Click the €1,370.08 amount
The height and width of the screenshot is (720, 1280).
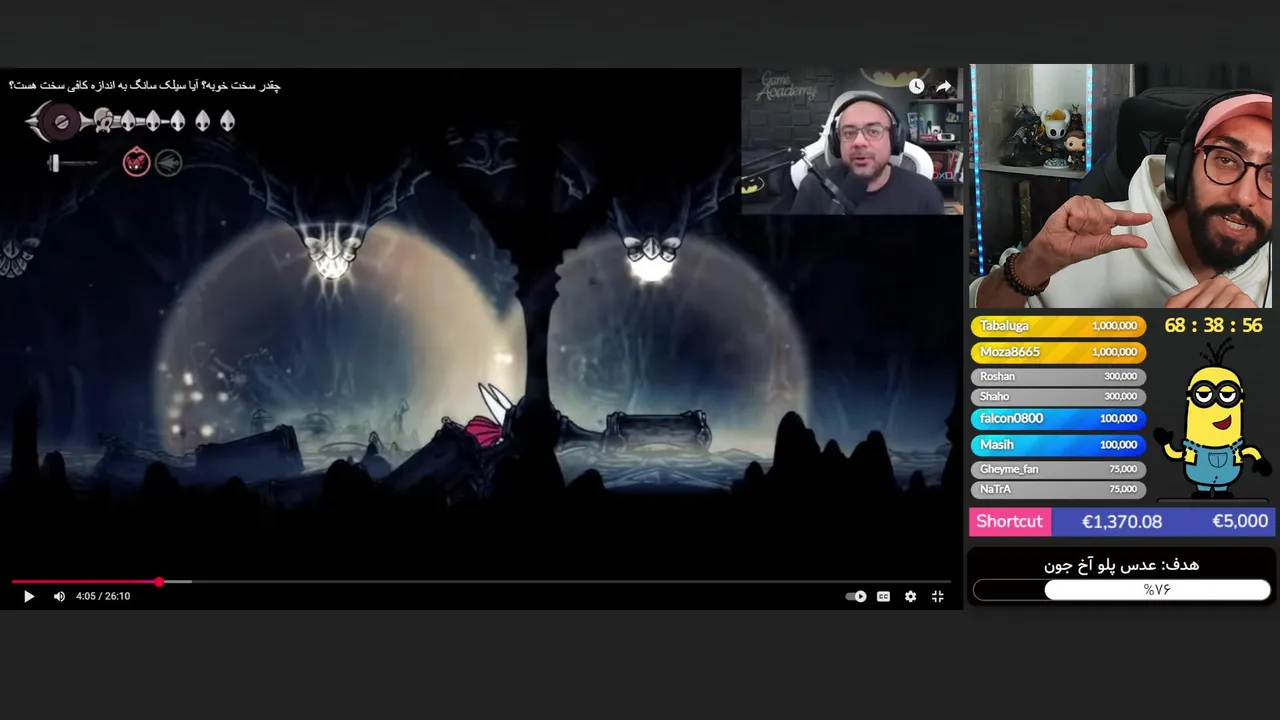(x=1121, y=521)
